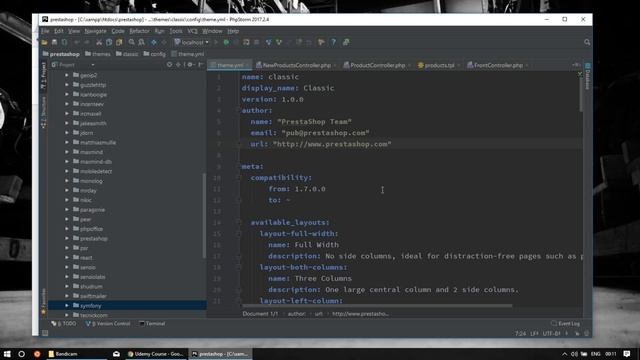Screen dimensions: 640x360
Task: Expand the jdorn folder
Action: (67, 133)
